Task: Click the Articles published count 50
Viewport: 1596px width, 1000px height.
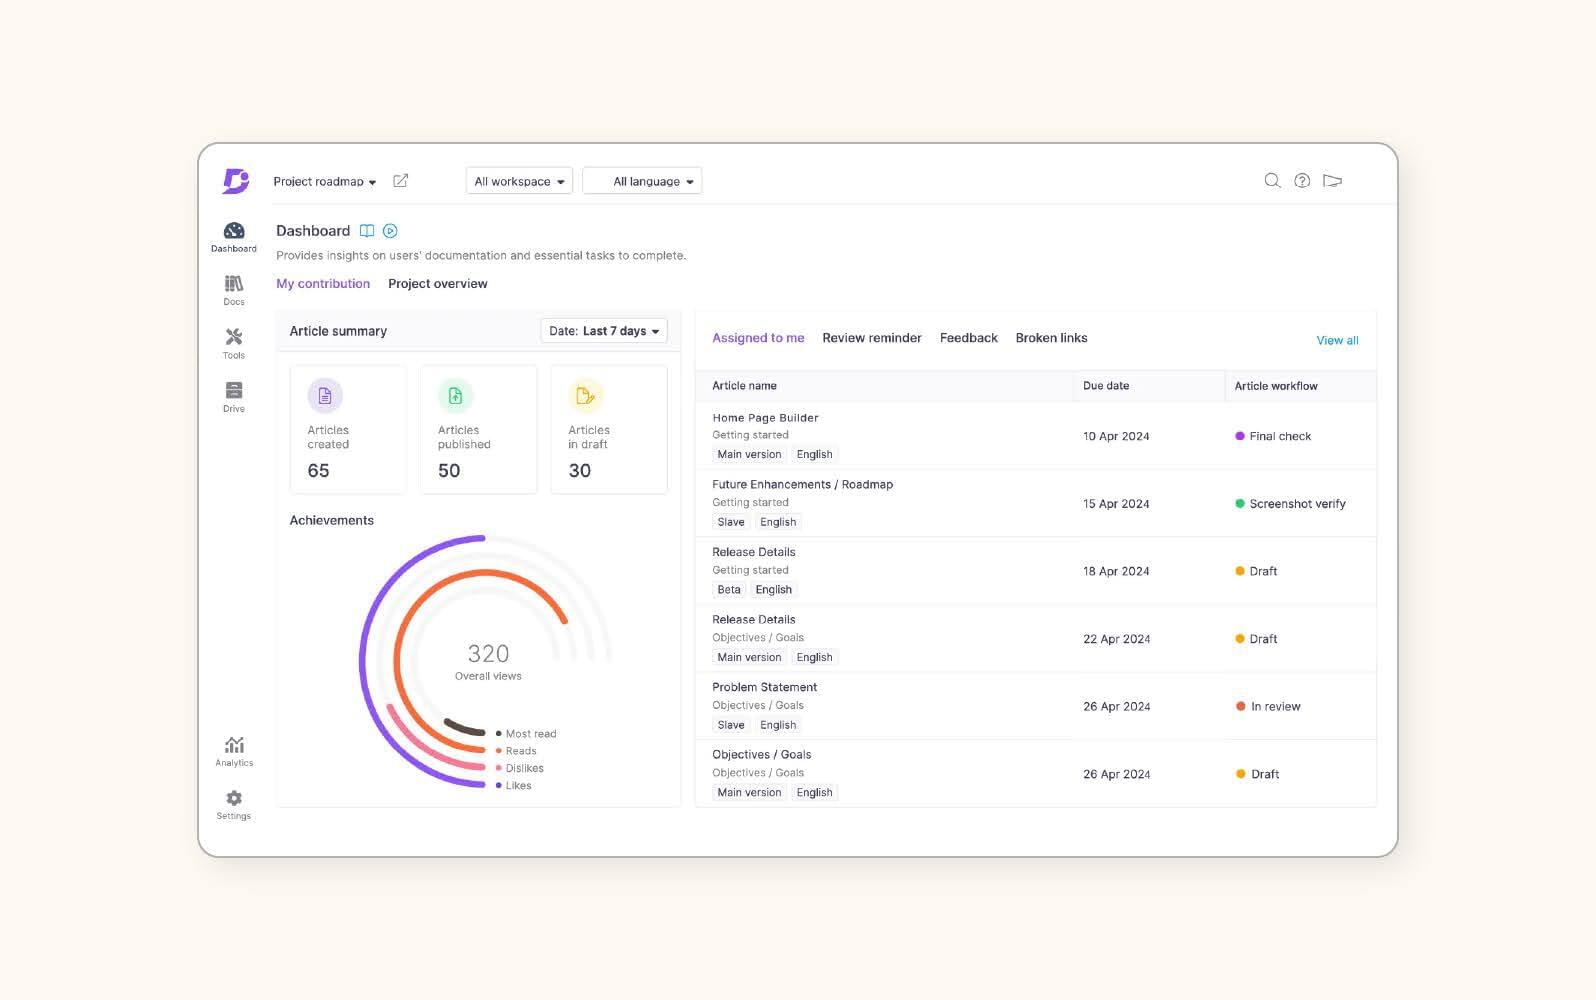Action: pyautogui.click(x=449, y=471)
